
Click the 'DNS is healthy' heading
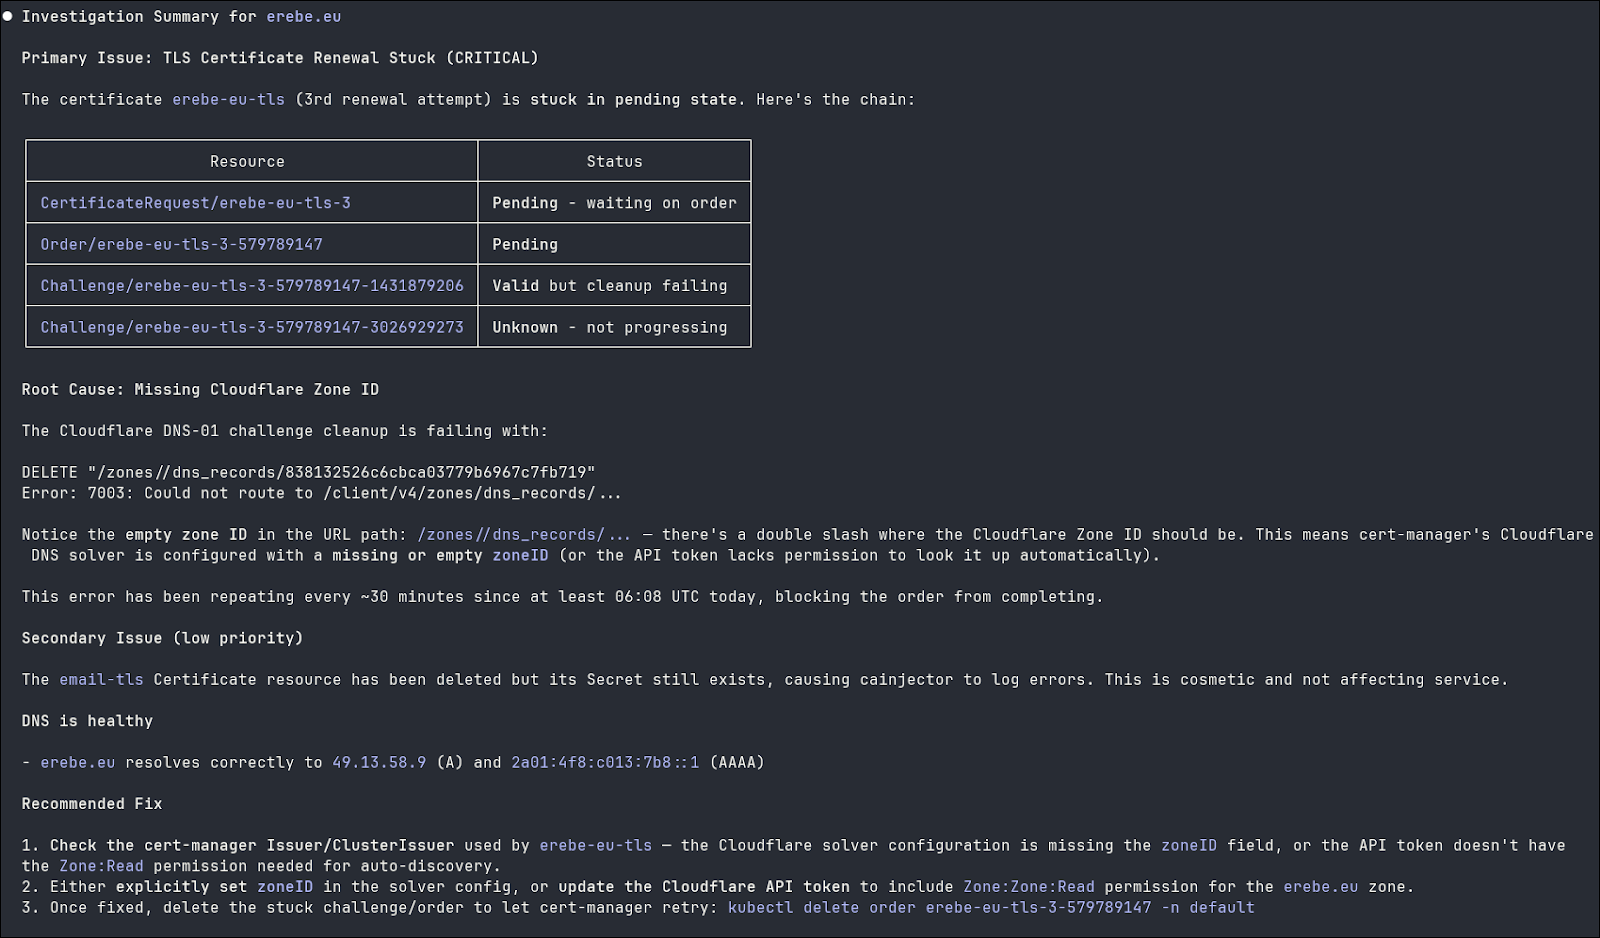[87, 721]
